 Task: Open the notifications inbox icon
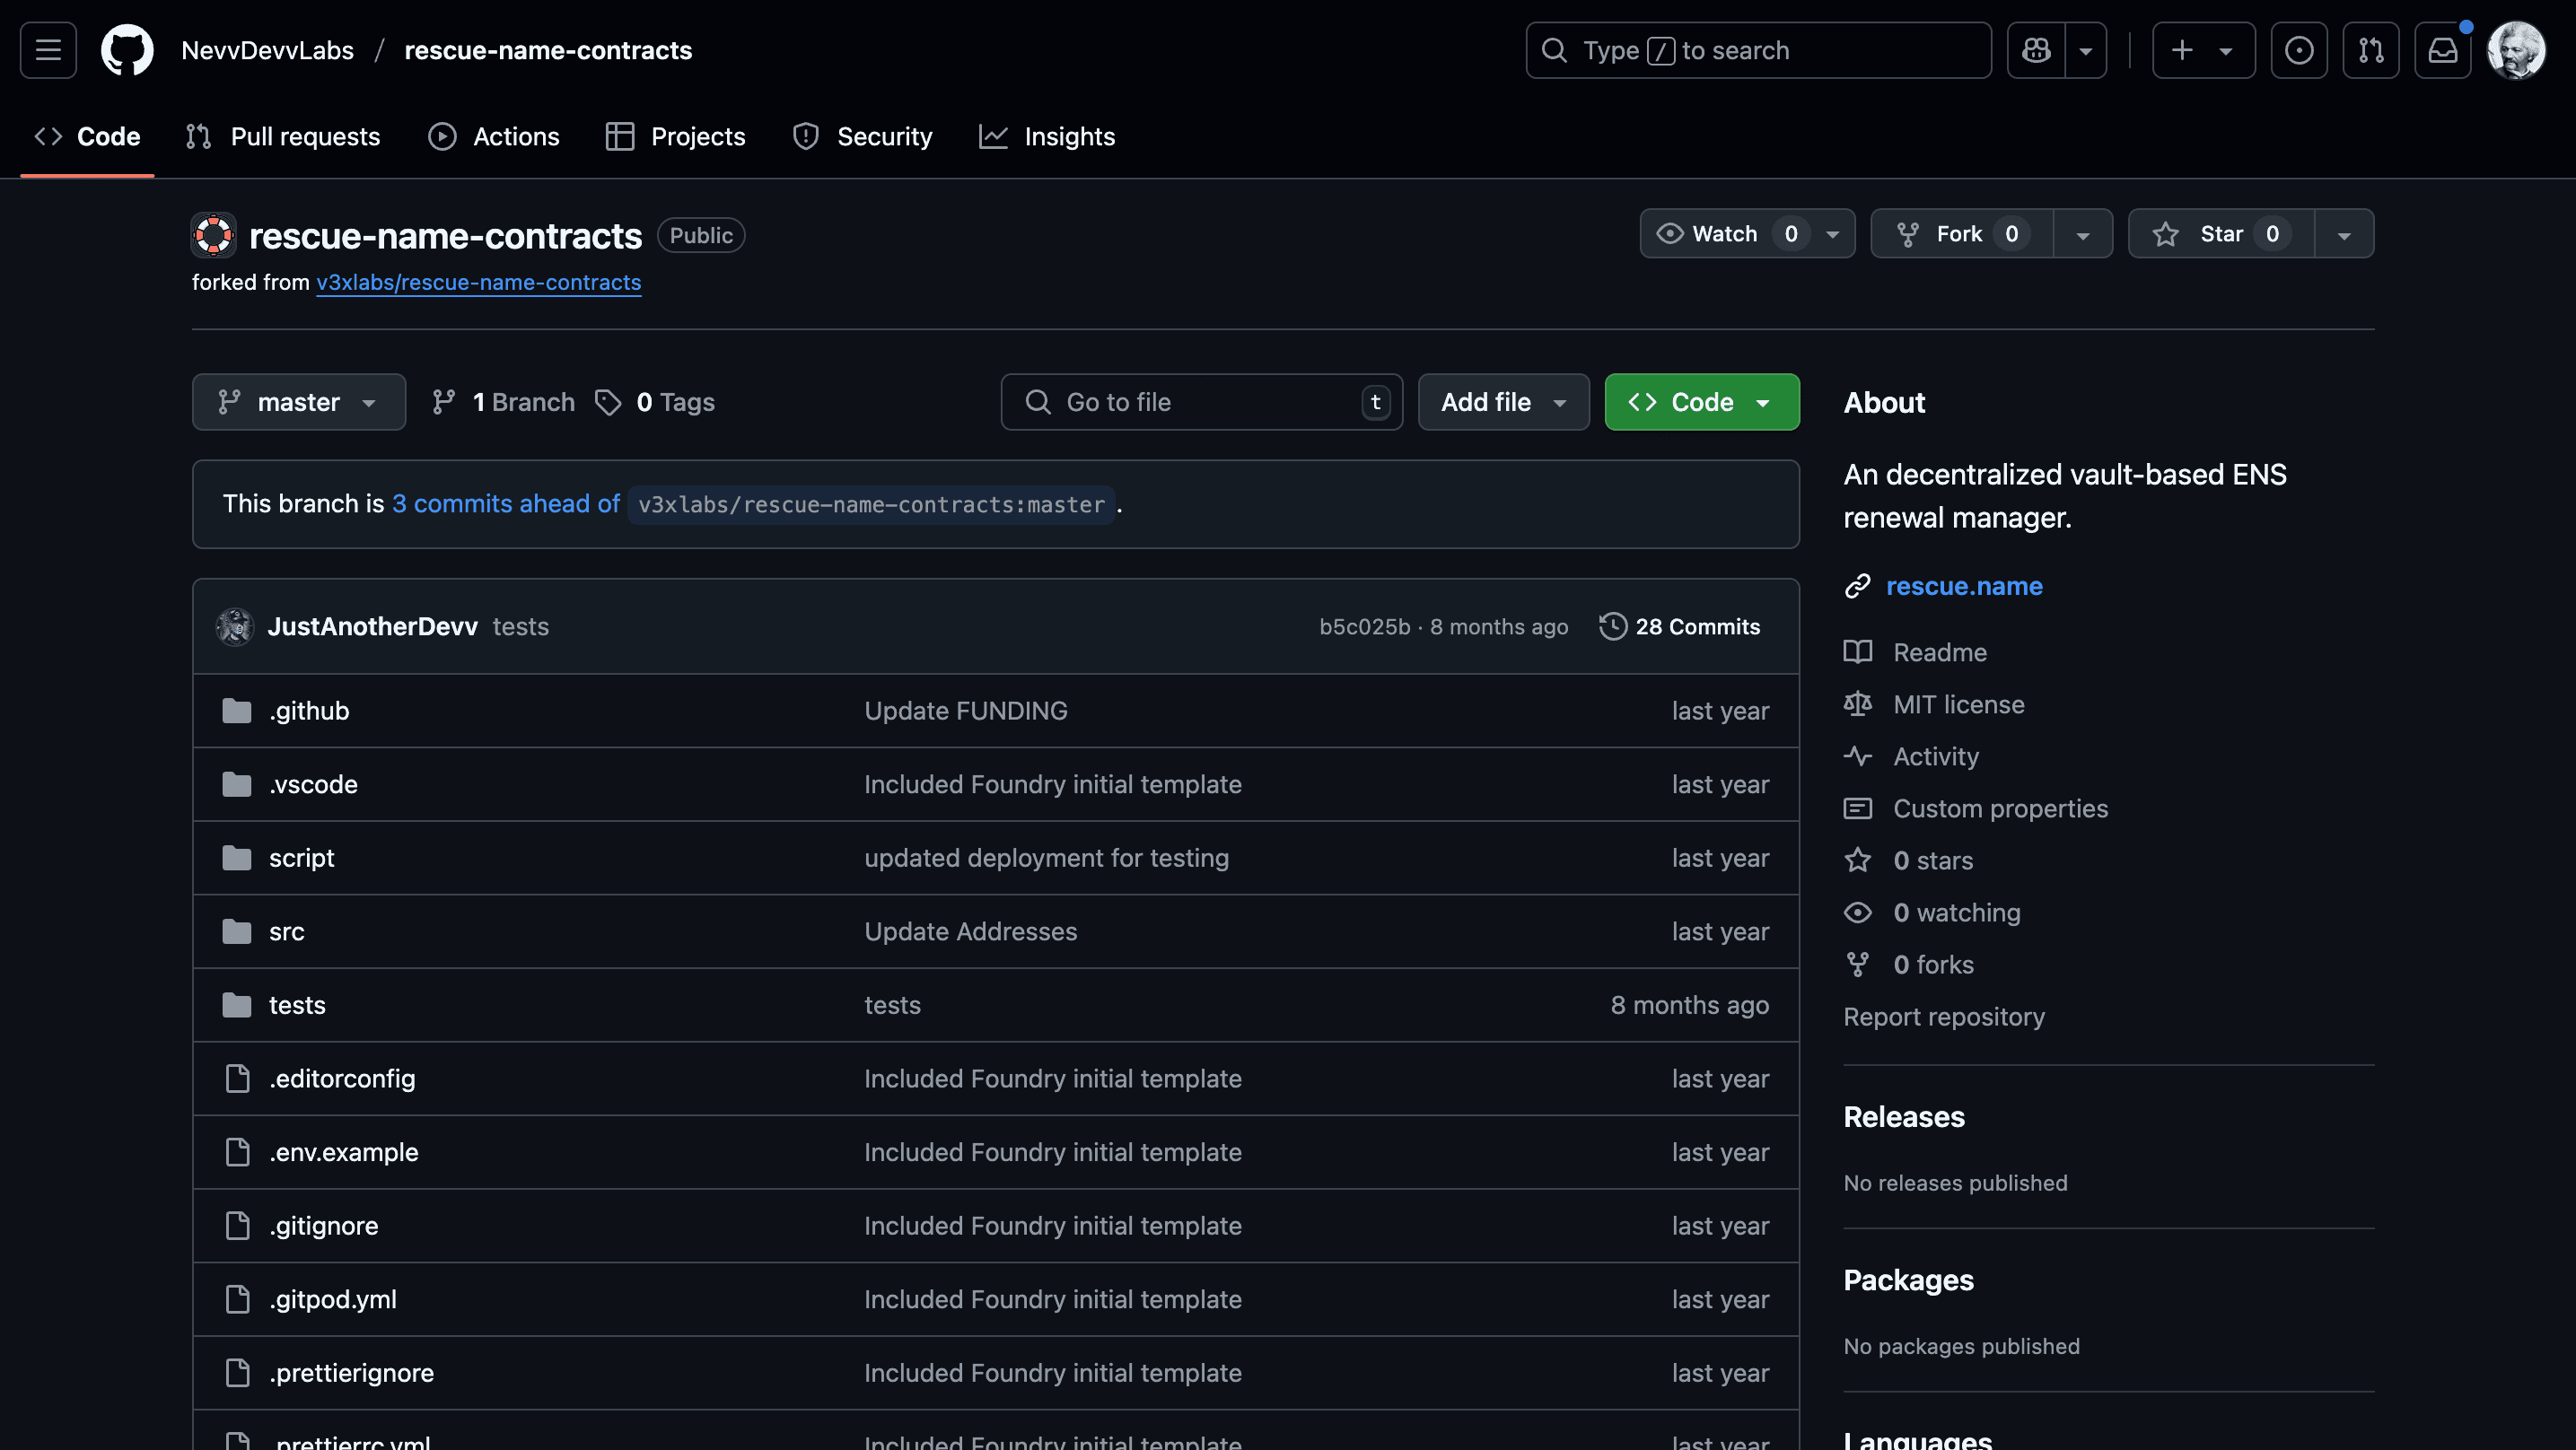(2442, 50)
